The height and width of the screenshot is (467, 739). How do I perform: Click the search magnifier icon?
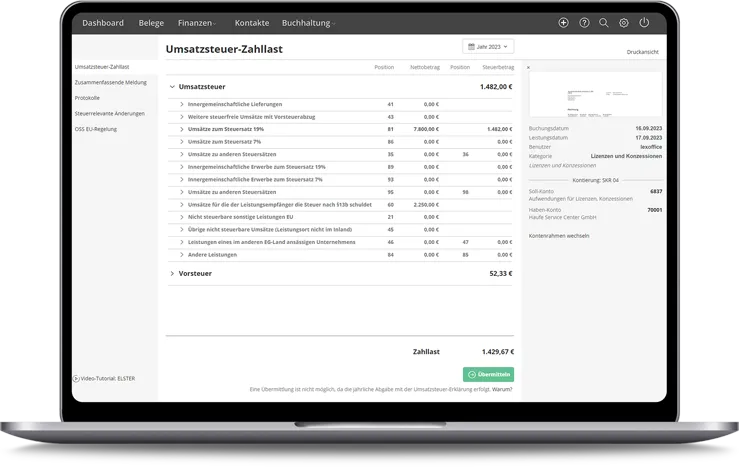coord(604,22)
